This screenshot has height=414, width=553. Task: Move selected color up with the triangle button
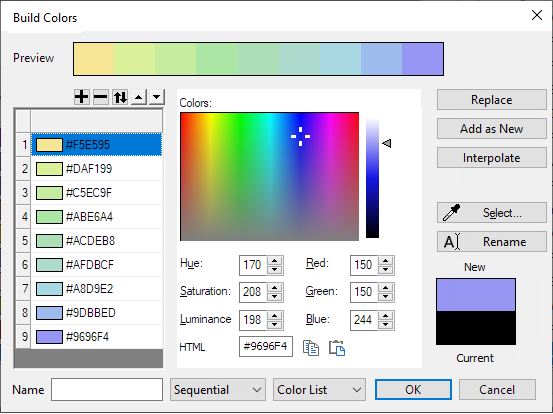[139, 97]
